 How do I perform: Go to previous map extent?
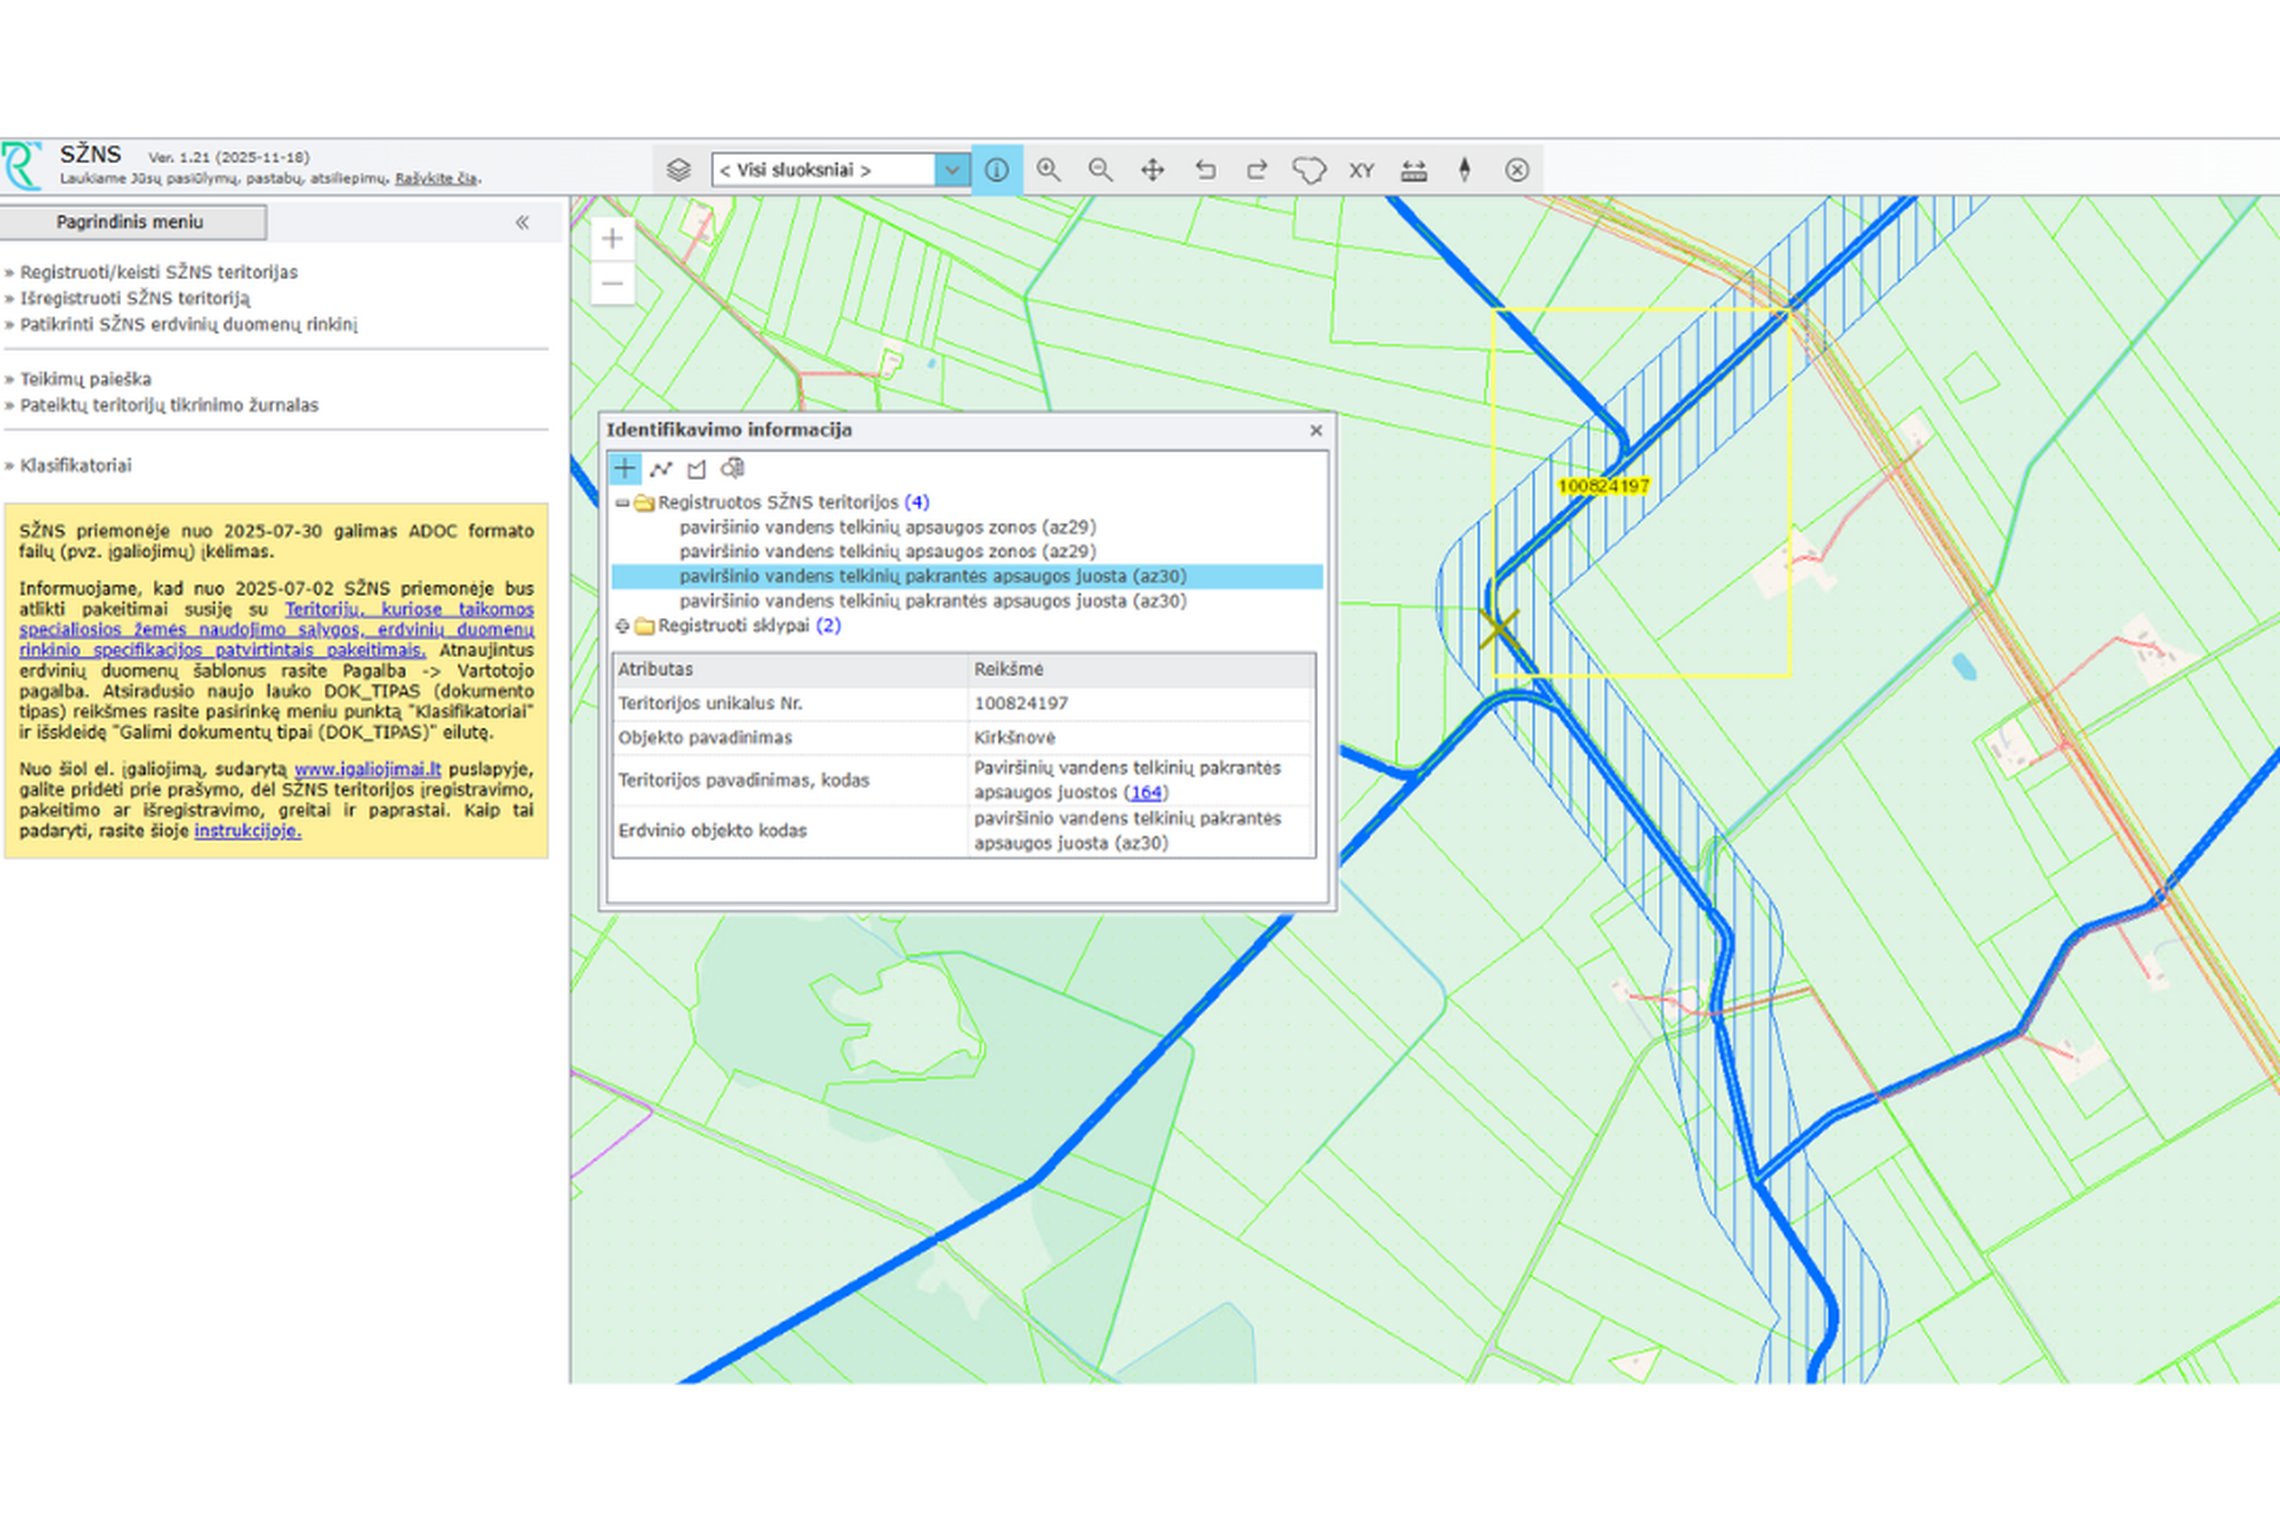(x=1205, y=170)
